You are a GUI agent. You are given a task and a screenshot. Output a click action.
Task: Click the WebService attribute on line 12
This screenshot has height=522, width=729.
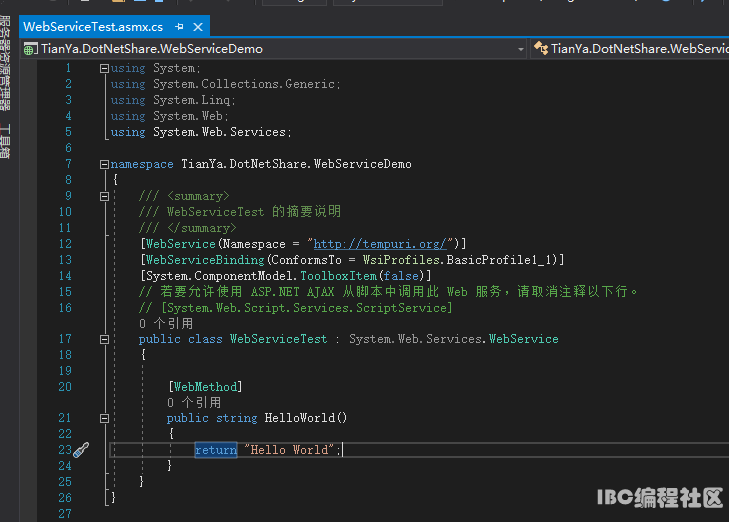point(180,244)
